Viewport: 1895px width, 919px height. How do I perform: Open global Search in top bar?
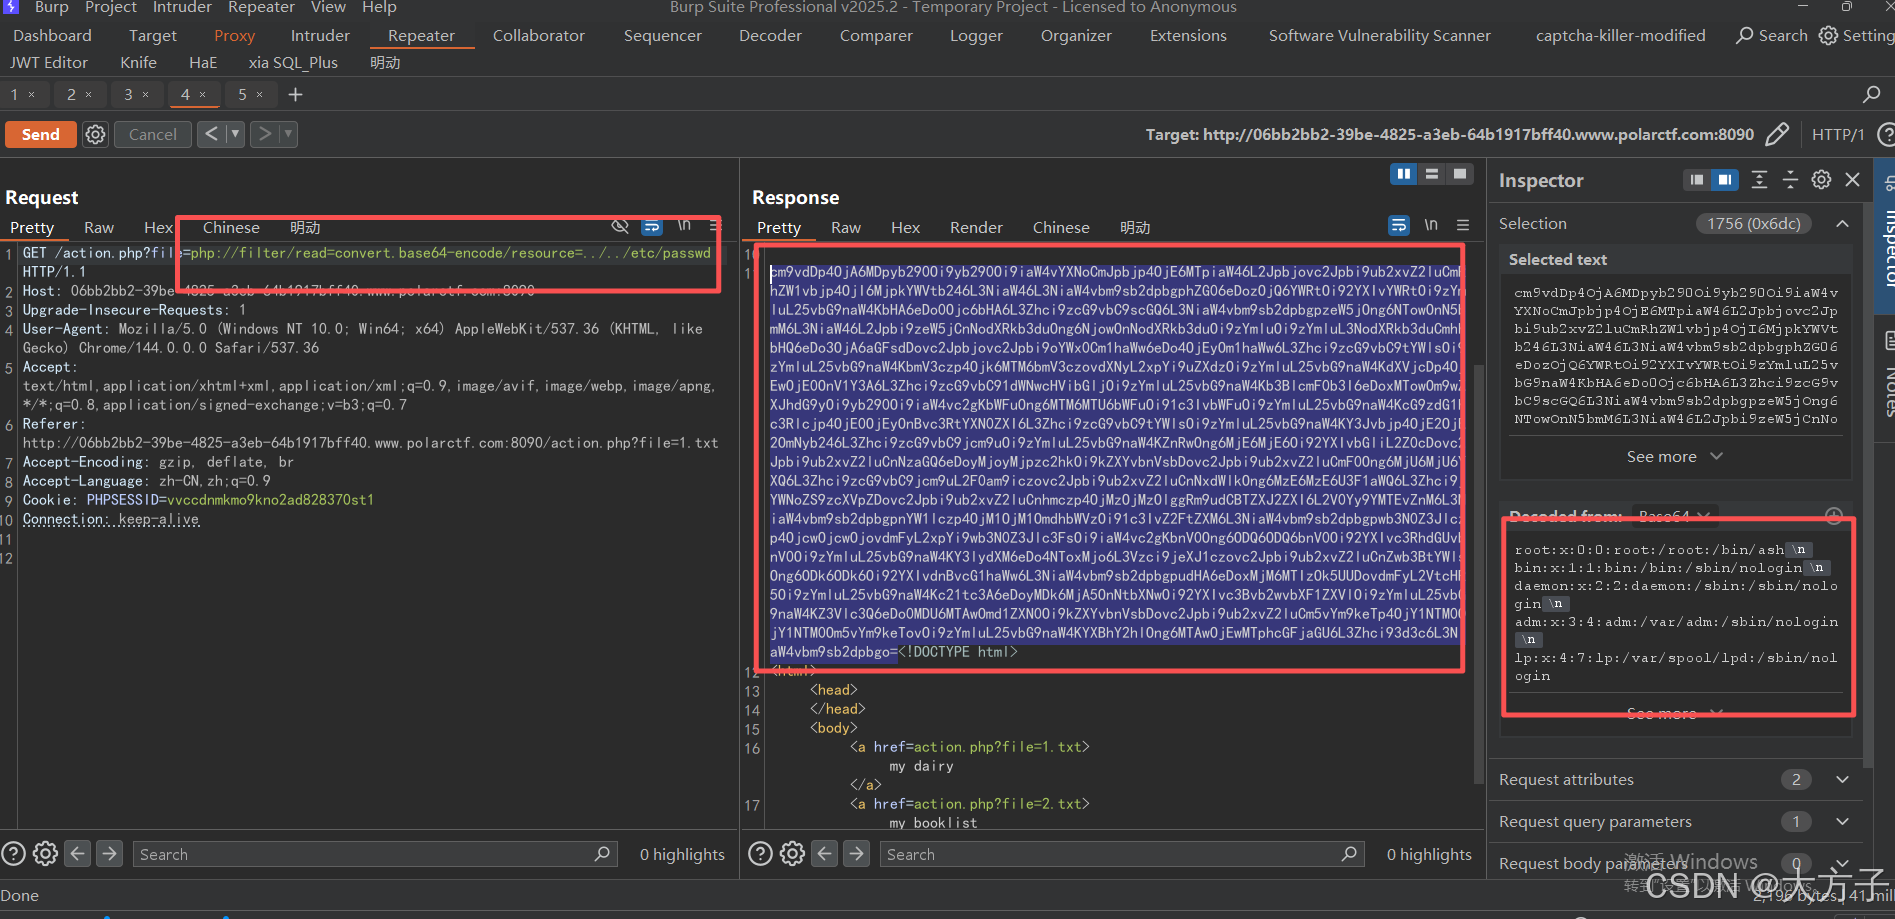click(1772, 35)
